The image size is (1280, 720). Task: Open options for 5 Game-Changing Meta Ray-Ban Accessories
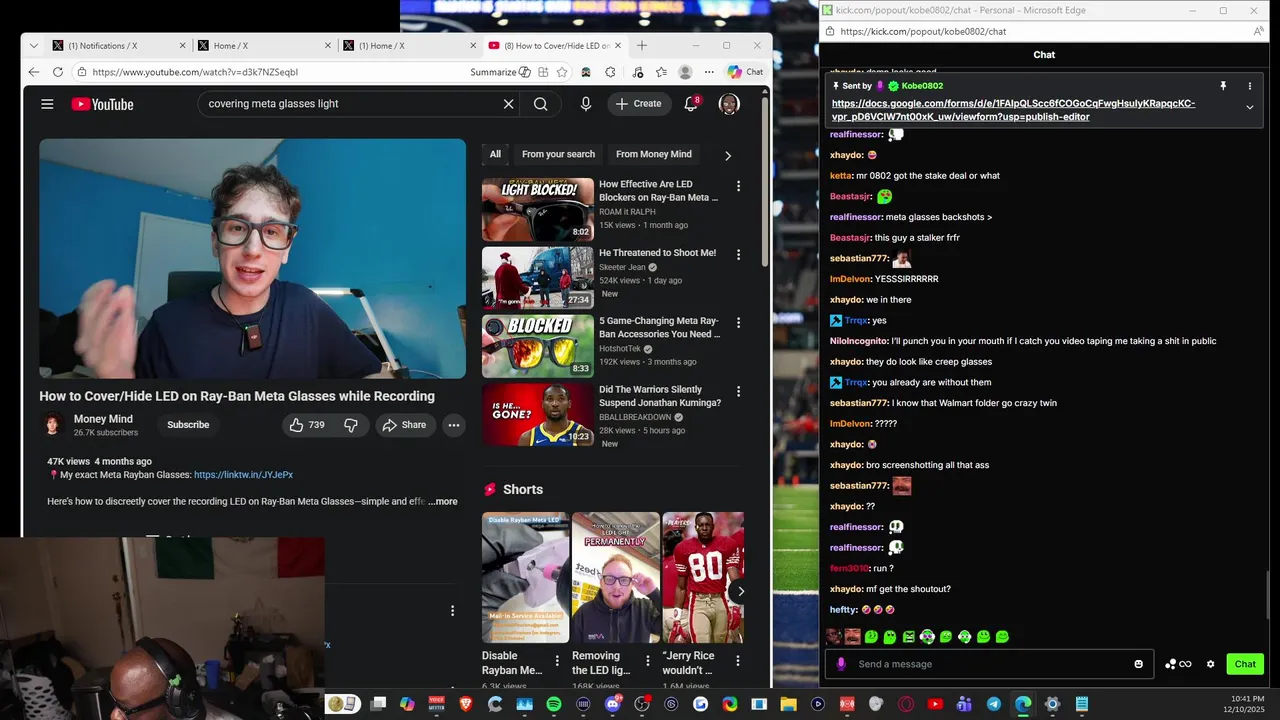pos(738,323)
